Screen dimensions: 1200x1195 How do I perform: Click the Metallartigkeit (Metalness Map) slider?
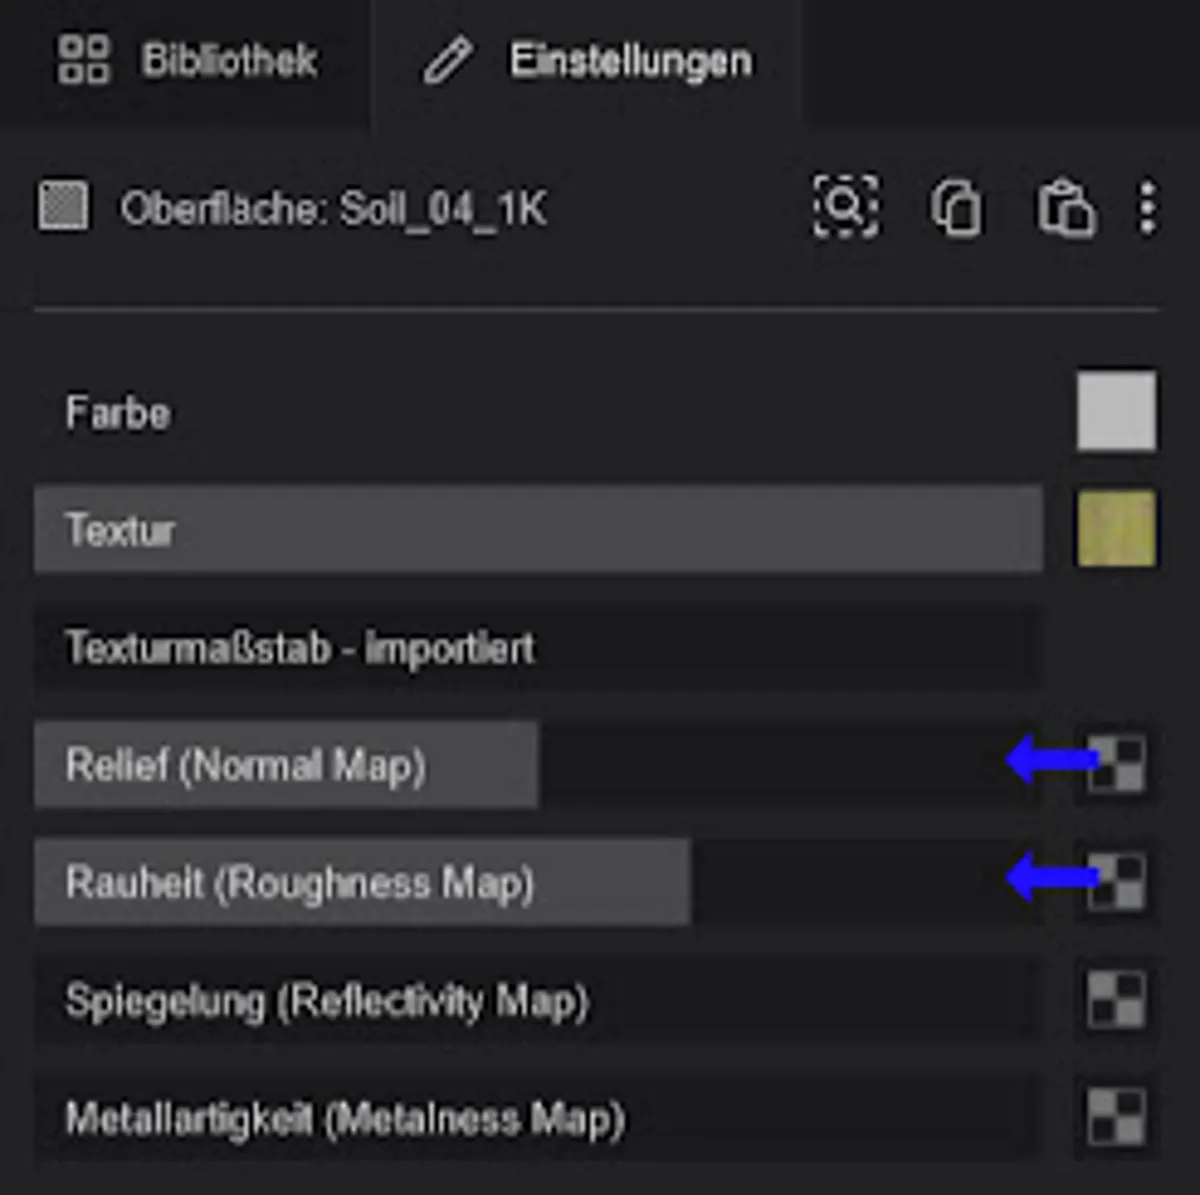coord(538,1117)
